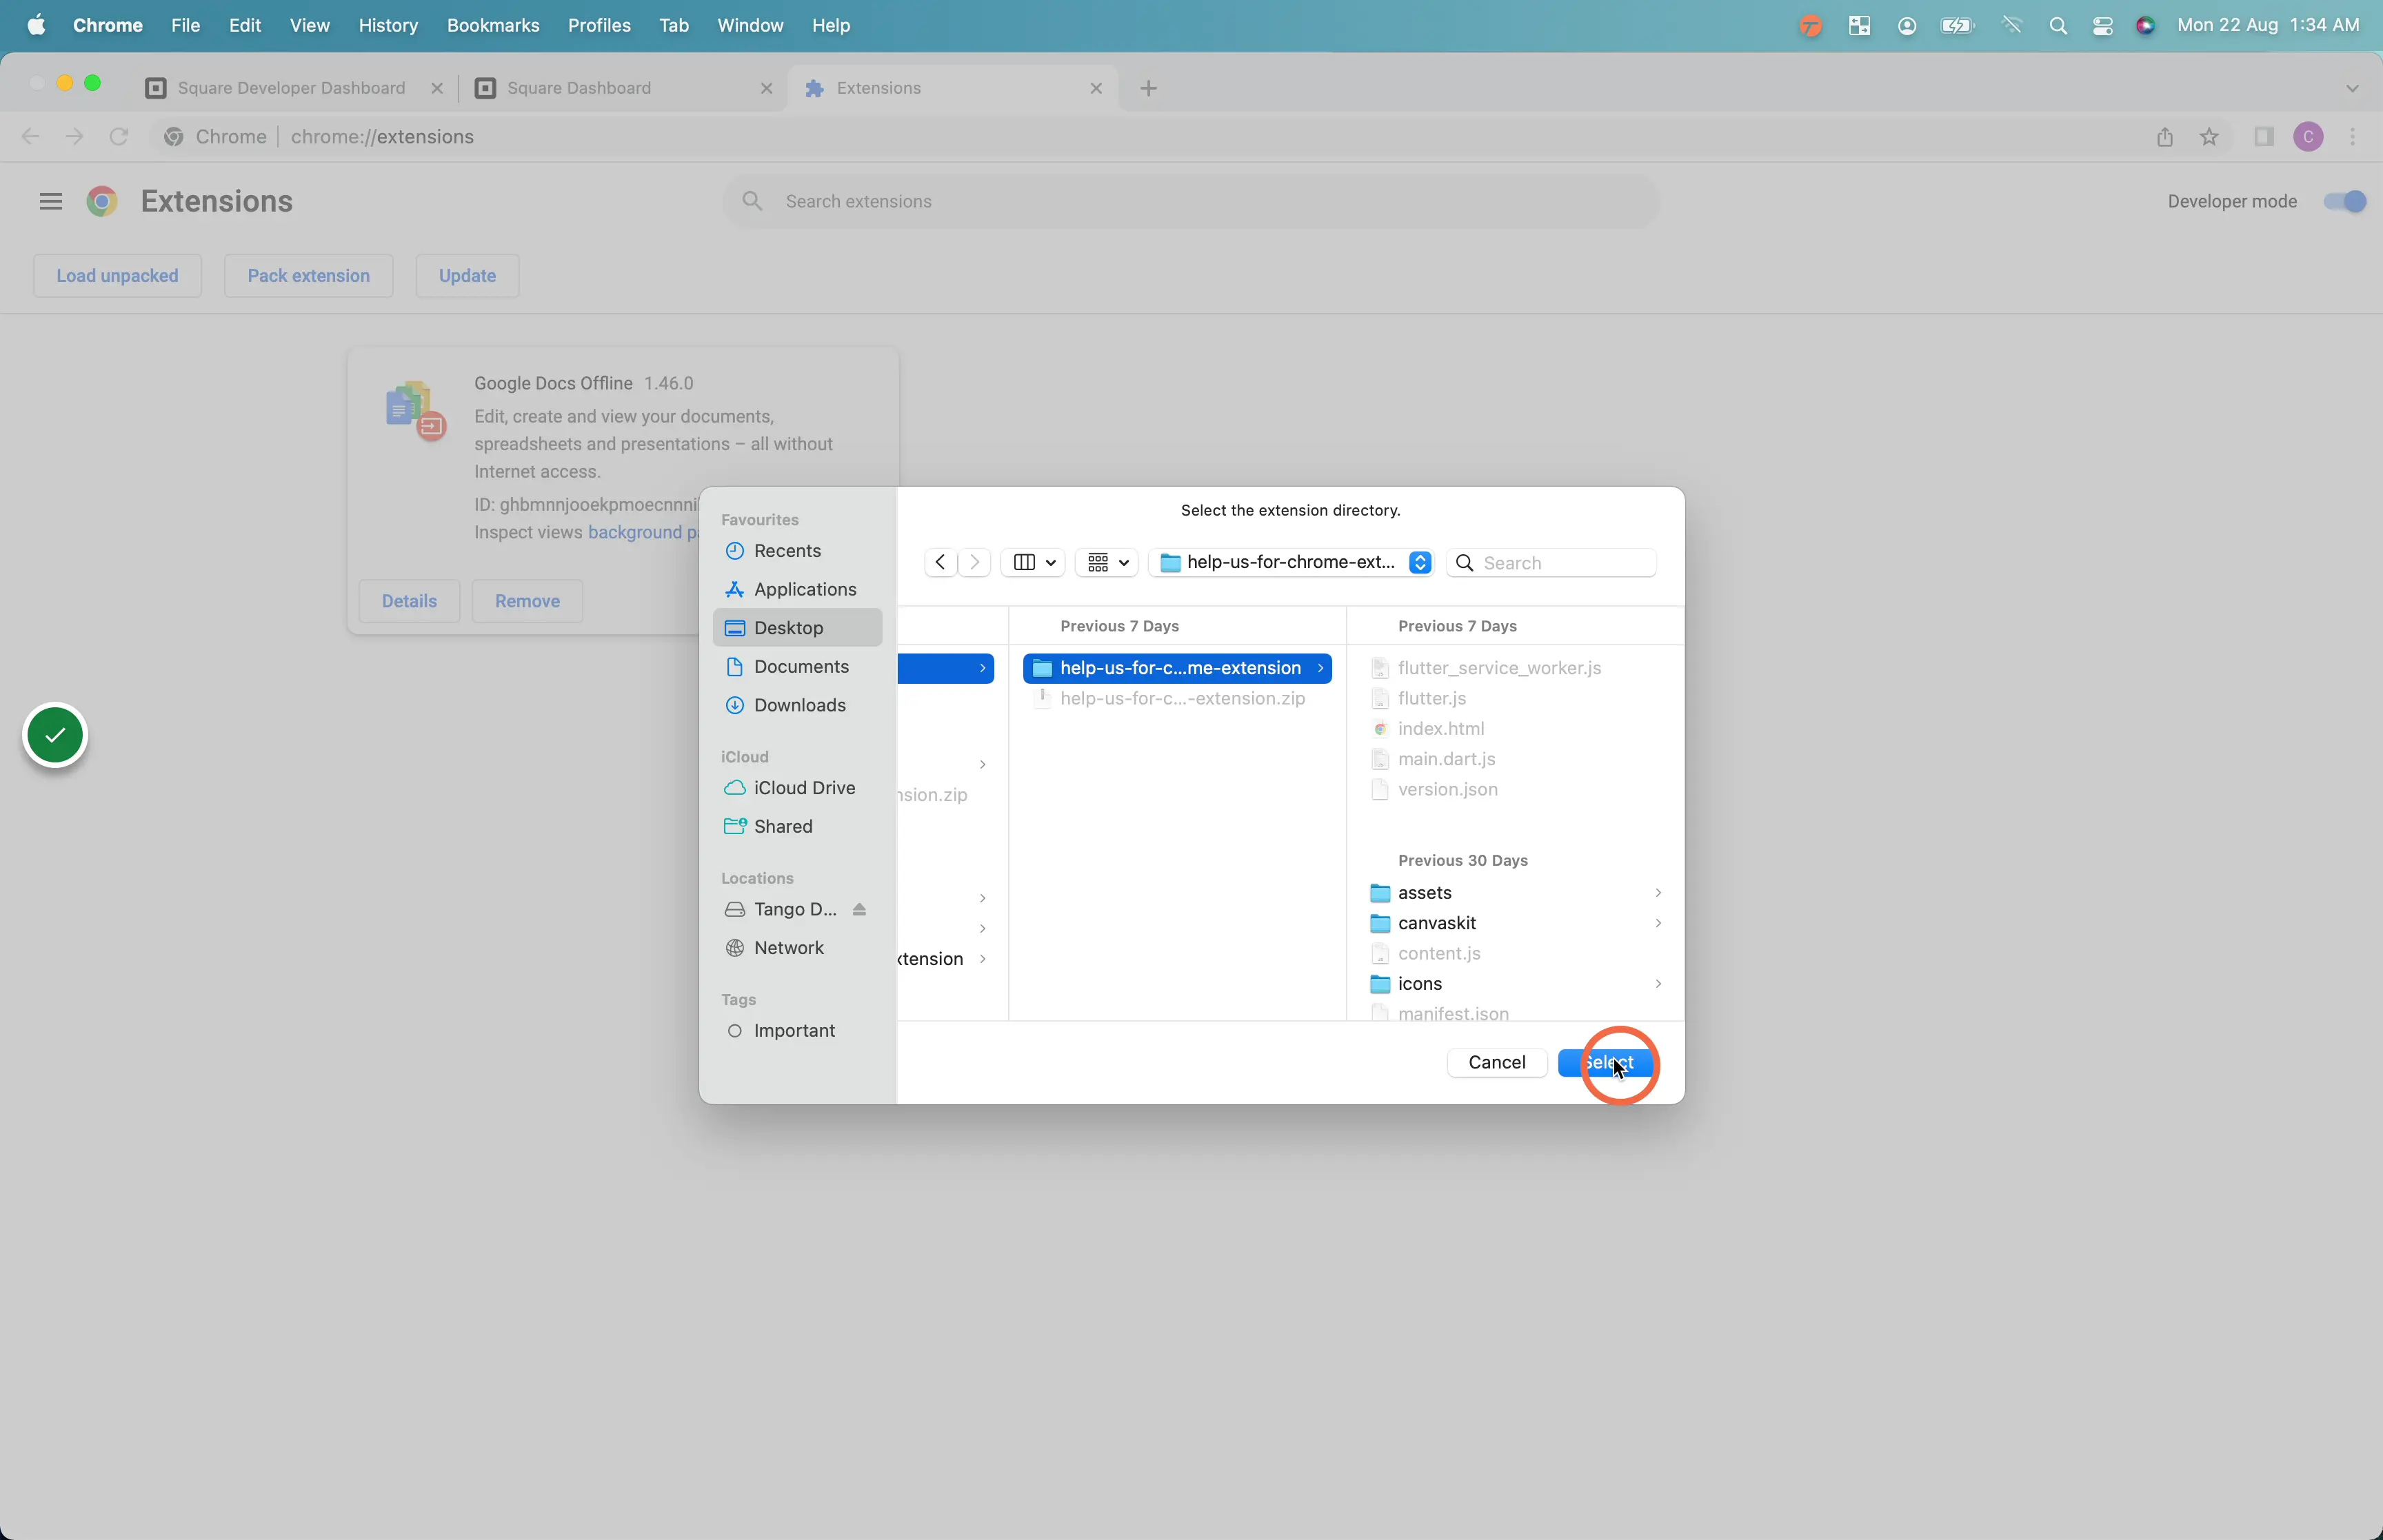Open the column view options dropdown
Image resolution: width=2383 pixels, height=1540 pixels.
coord(1034,563)
